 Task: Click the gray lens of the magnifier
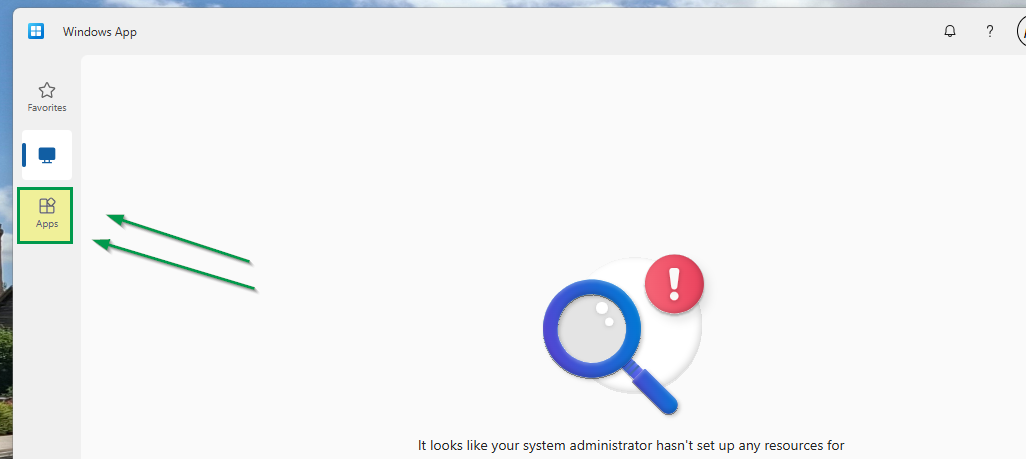(x=592, y=329)
